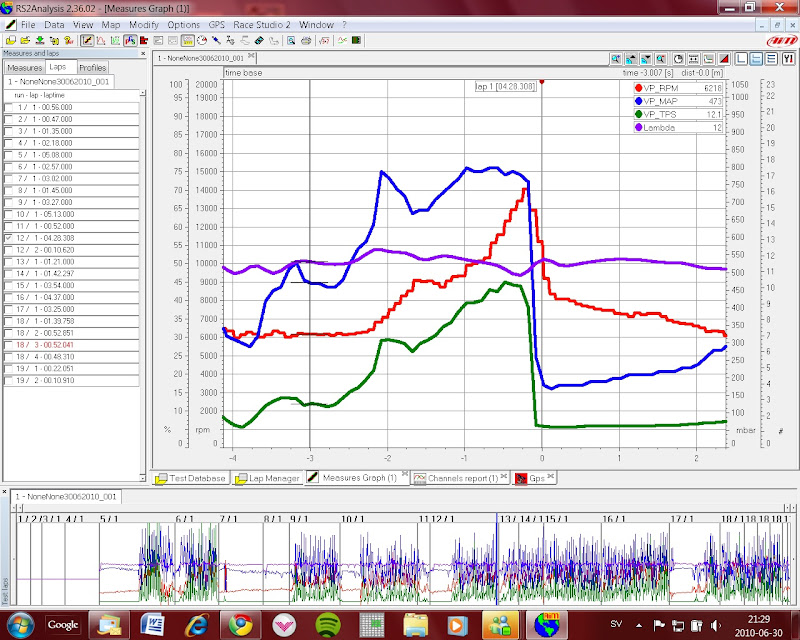Click the stopwatch split times toolbar icon

tap(202, 40)
